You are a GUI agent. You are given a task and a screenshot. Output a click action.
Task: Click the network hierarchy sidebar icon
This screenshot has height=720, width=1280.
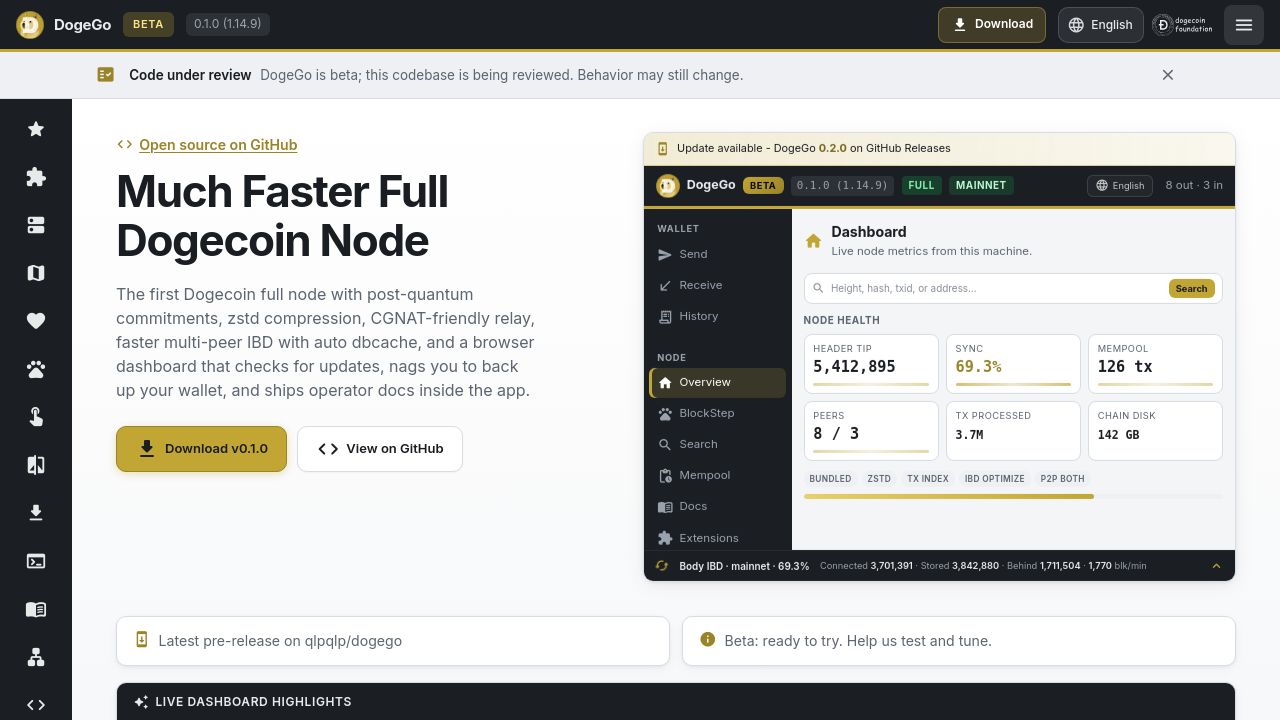tap(36, 657)
